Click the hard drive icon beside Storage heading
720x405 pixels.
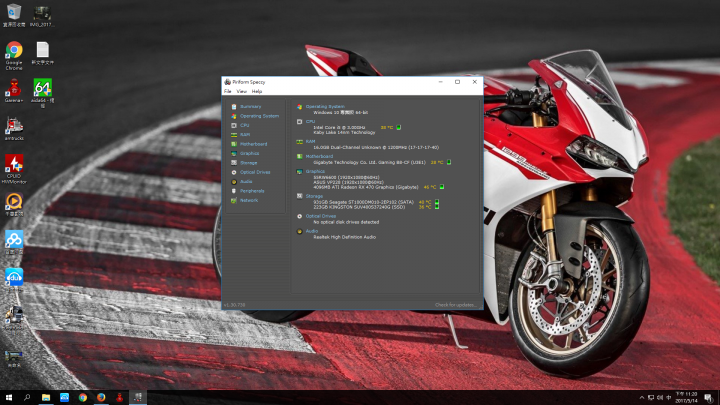[299, 197]
